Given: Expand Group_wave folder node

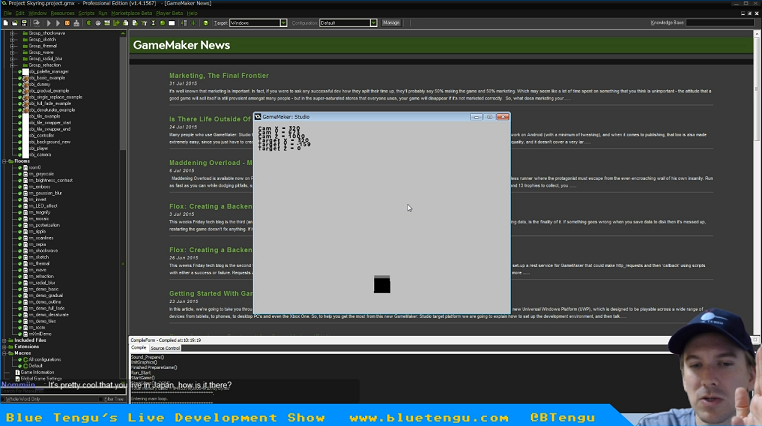Looking at the screenshot, I should pyautogui.click(x=12, y=52).
